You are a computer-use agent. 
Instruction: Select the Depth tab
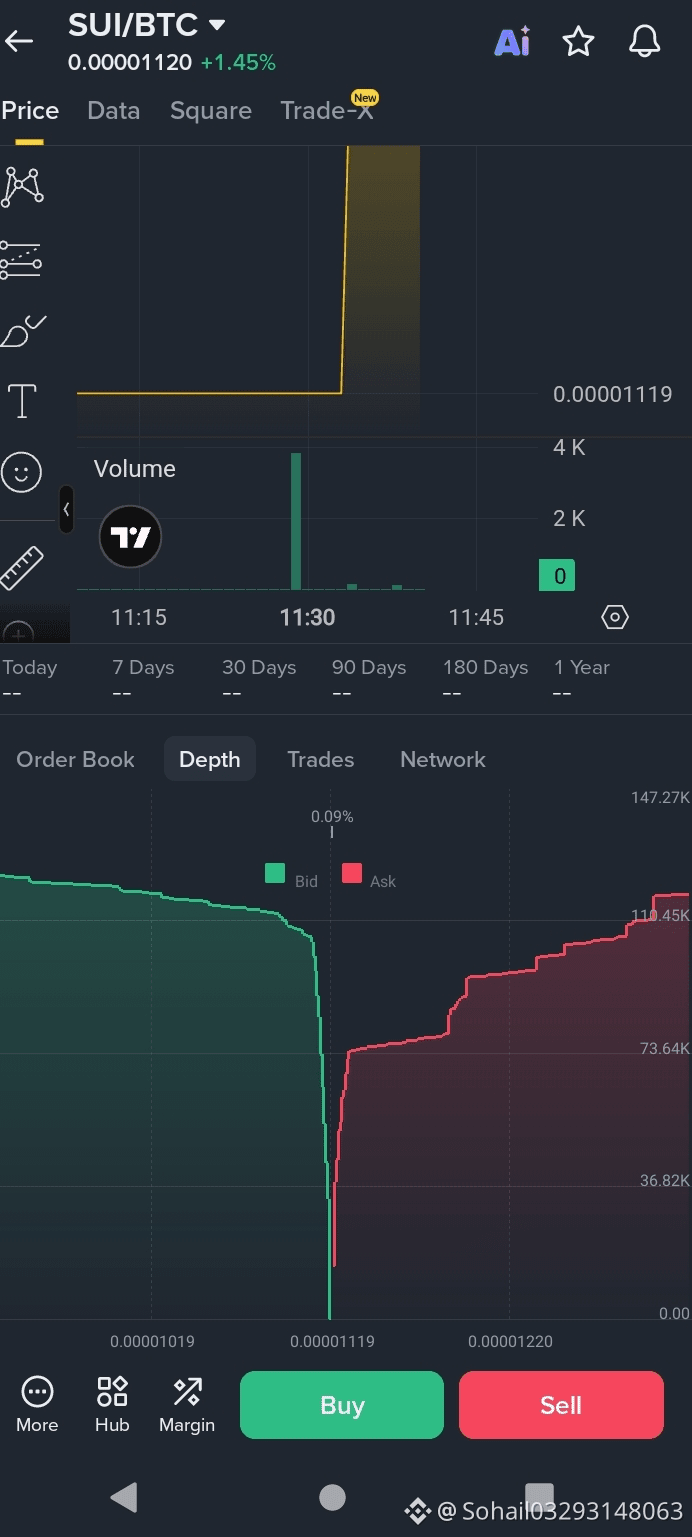pyautogui.click(x=210, y=759)
